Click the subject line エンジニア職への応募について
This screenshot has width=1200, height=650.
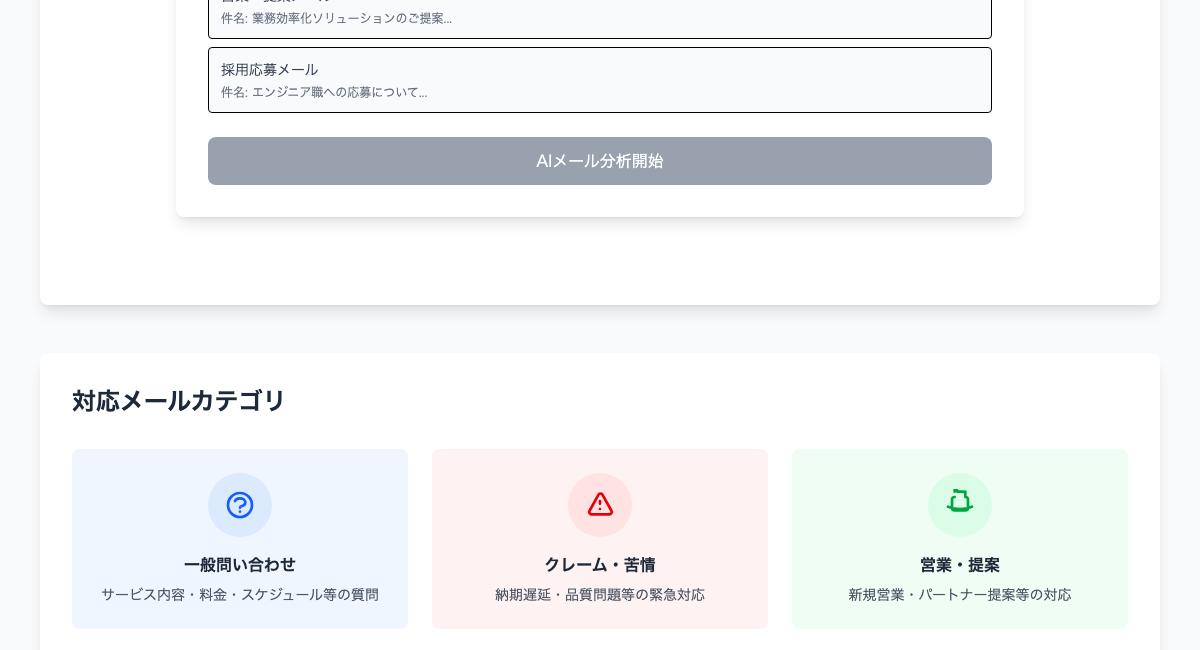click(325, 92)
